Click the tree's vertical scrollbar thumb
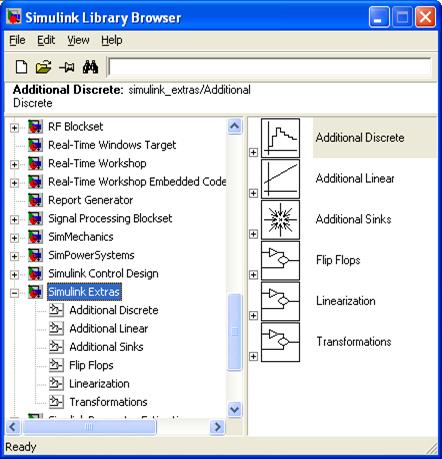The width and height of the screenshot is (442, 459). [235, 332]
